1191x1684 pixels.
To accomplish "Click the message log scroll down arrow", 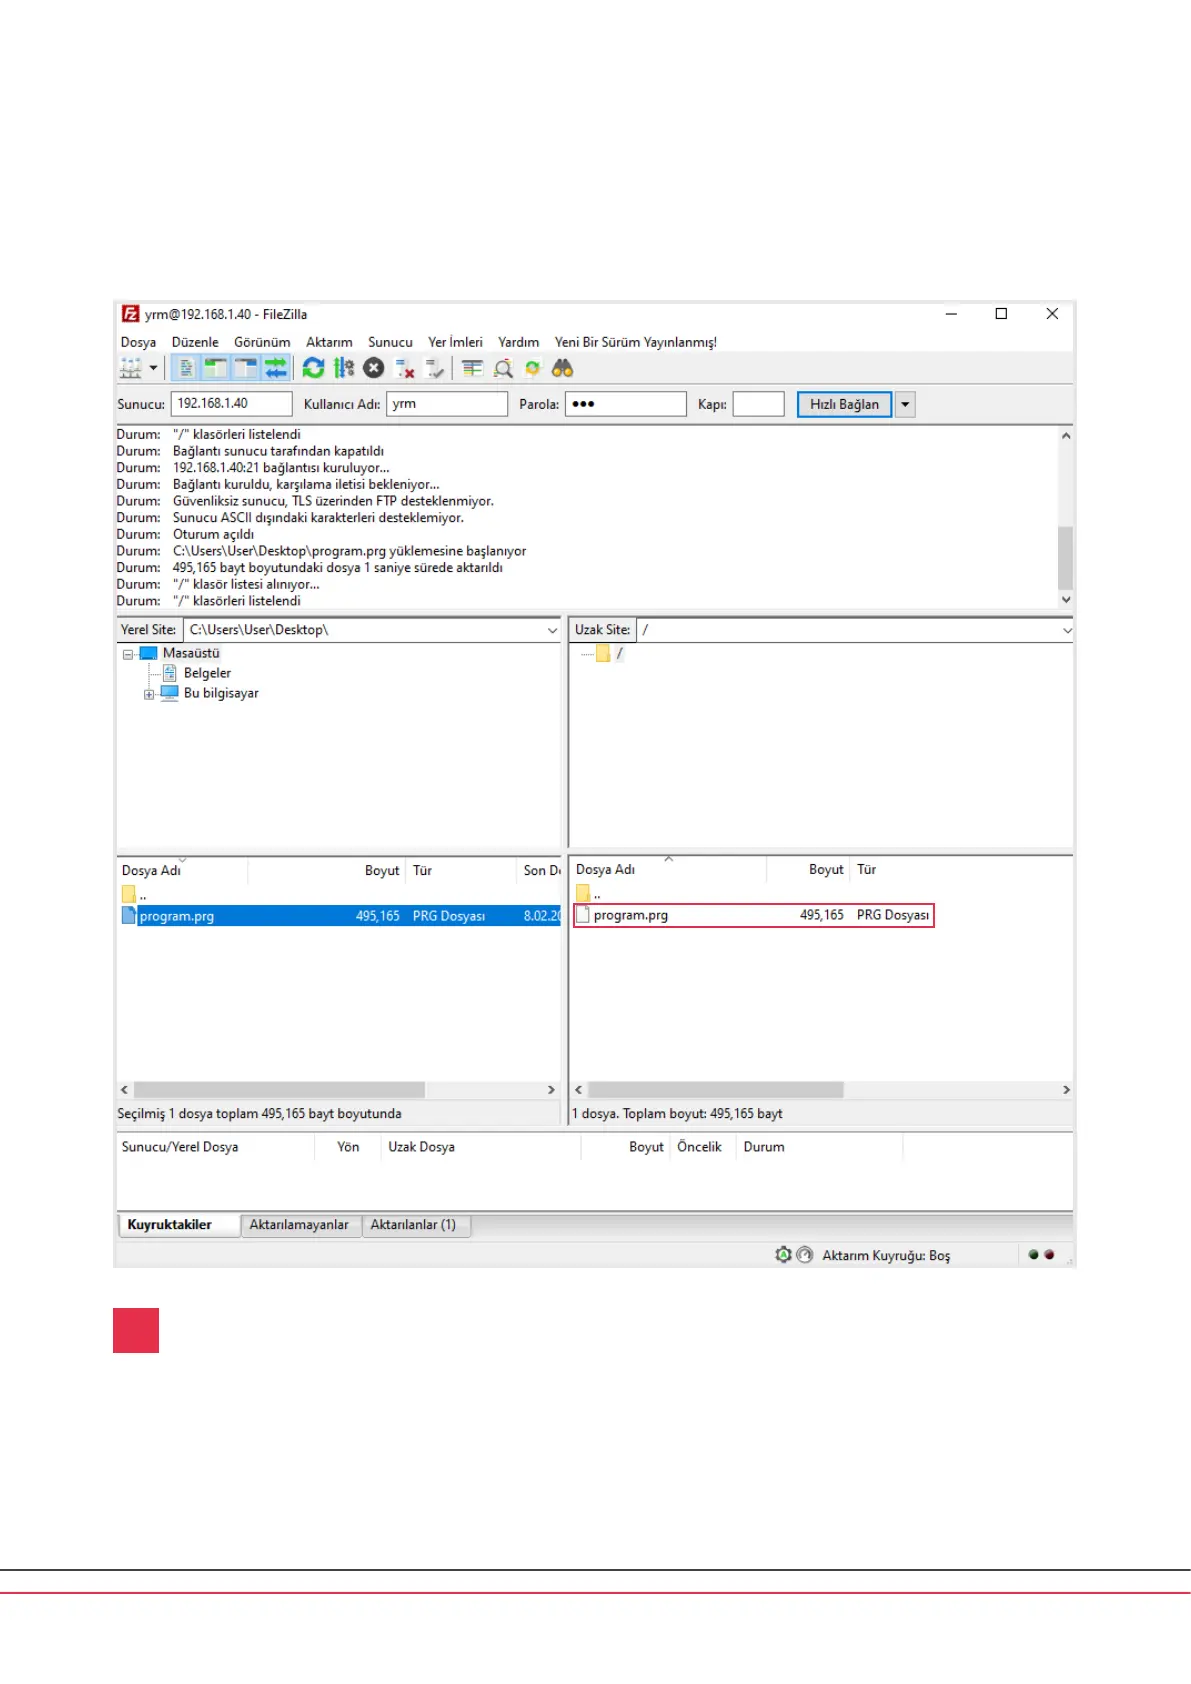I will [x=1066, y=600].
